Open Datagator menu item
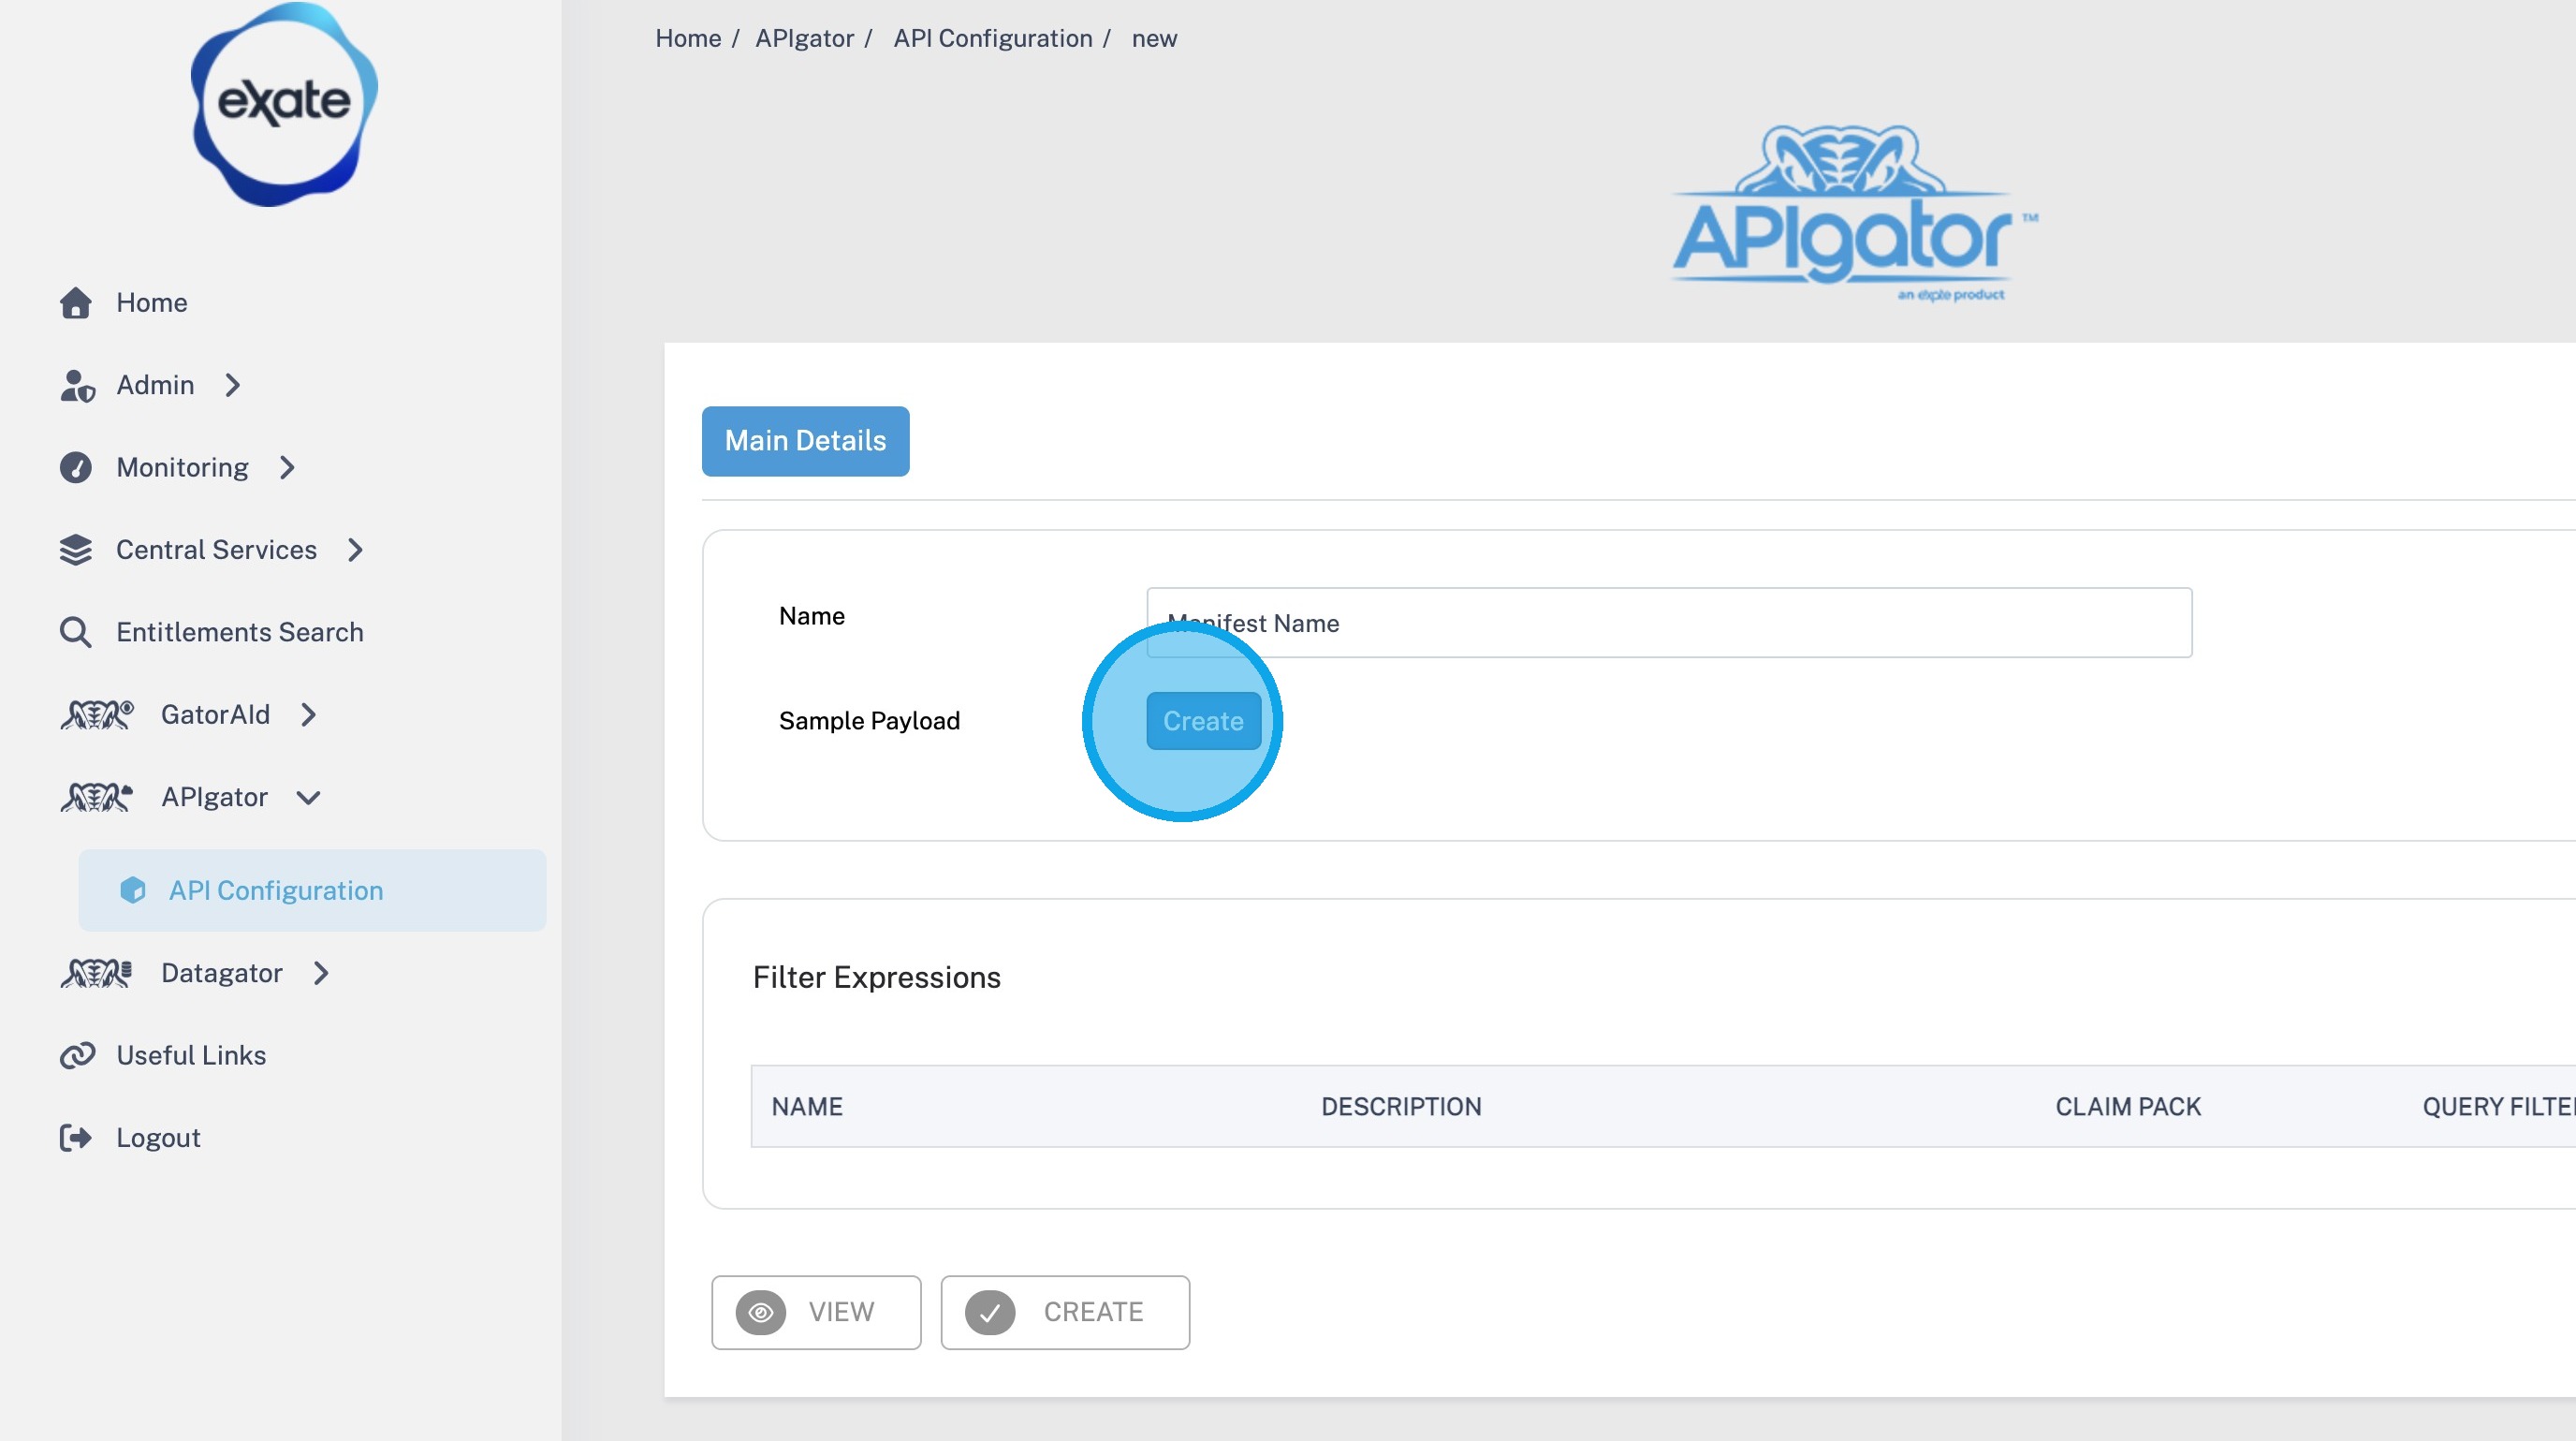The width and height of the screenshot is (2576, 1441). point(222,973)
